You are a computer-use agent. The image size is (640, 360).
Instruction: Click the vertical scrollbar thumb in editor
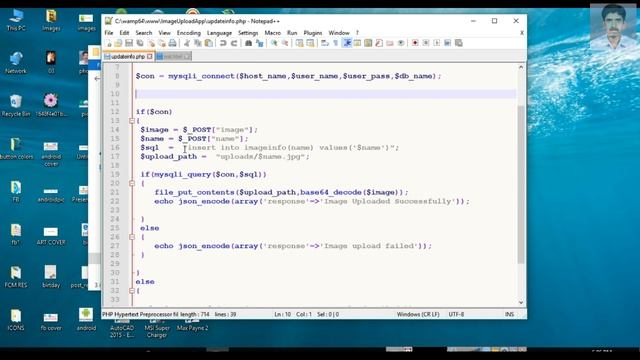click(x=521, y=184)
